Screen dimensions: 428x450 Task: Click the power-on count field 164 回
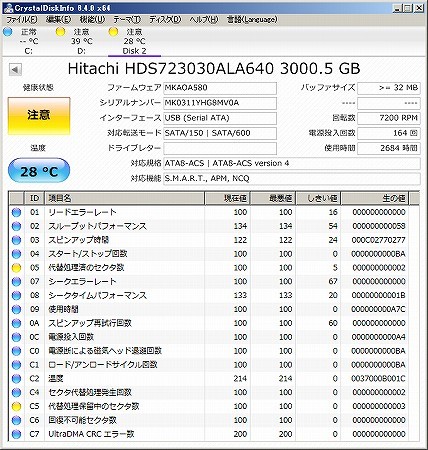tap(389, 133)
